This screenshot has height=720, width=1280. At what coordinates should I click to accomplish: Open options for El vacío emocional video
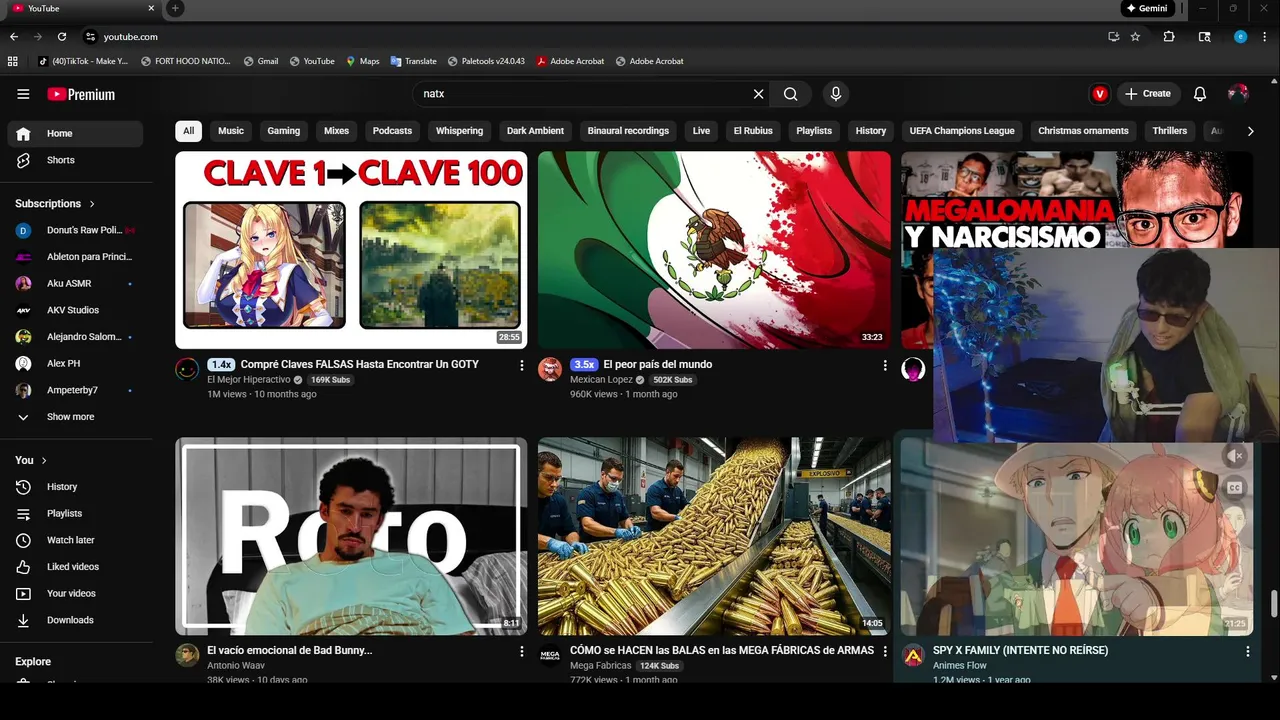521,652
